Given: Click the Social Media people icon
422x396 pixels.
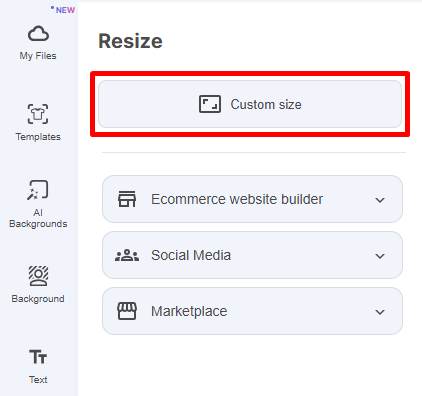Looking at the screenshot, I should point(127,255).
